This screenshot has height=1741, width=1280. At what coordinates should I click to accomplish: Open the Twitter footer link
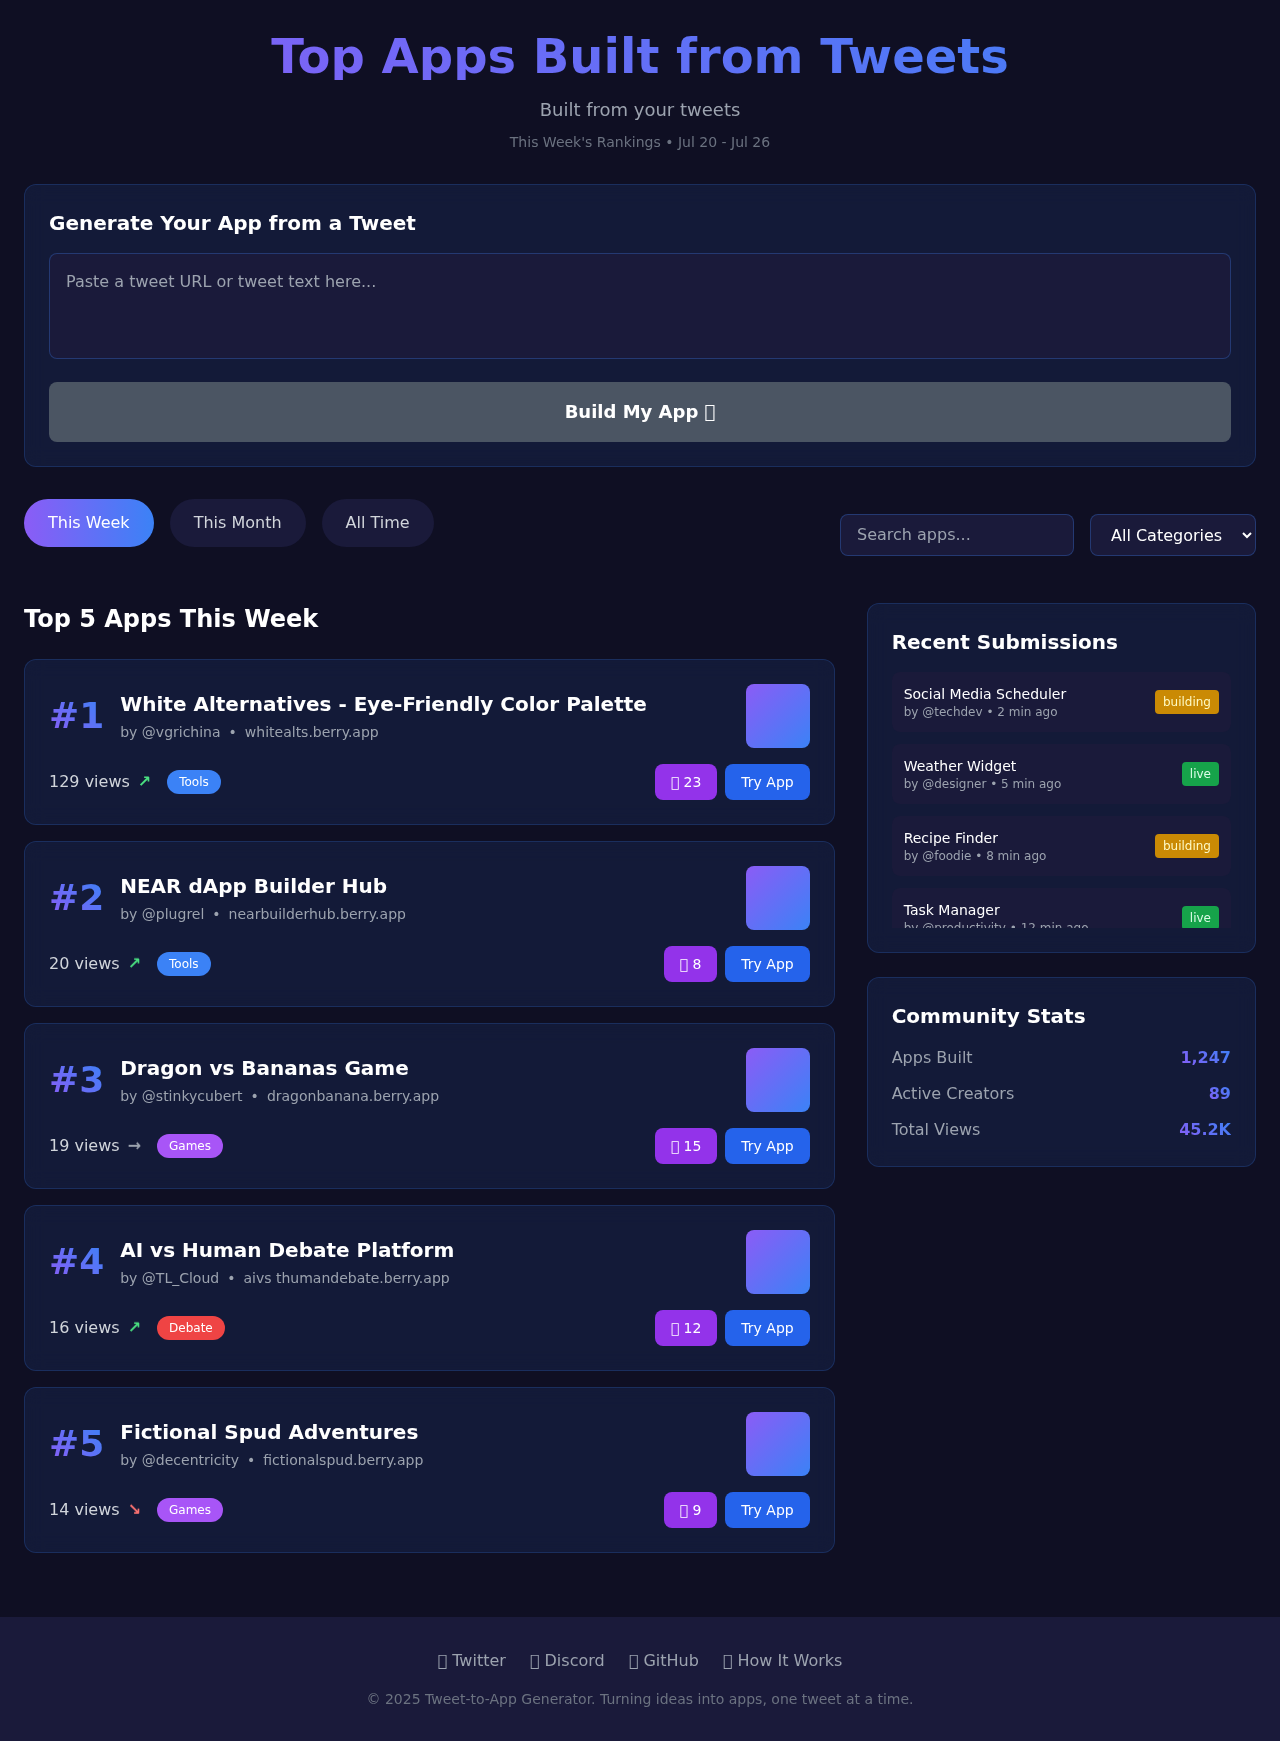coord(472,1660)
